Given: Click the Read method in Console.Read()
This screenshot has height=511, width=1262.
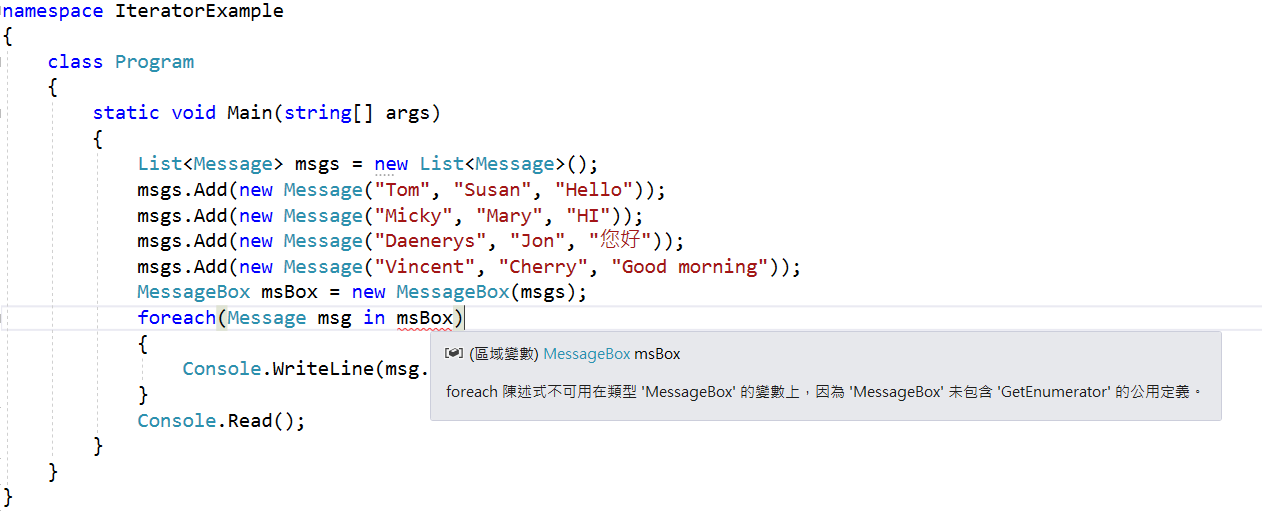Looking at the screenshot, I should tap(250, 421).
